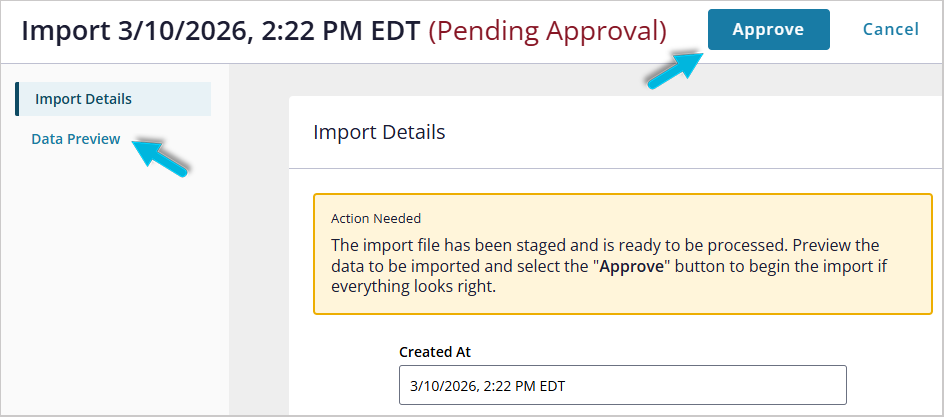Click the red Pending Approval status text
944x417 pixels.
click(547, 30)
